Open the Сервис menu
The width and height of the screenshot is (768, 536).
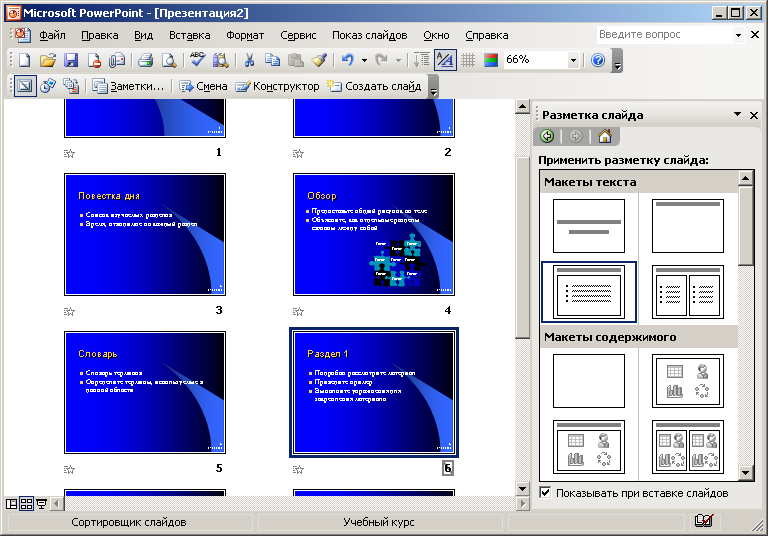[298, 35]
